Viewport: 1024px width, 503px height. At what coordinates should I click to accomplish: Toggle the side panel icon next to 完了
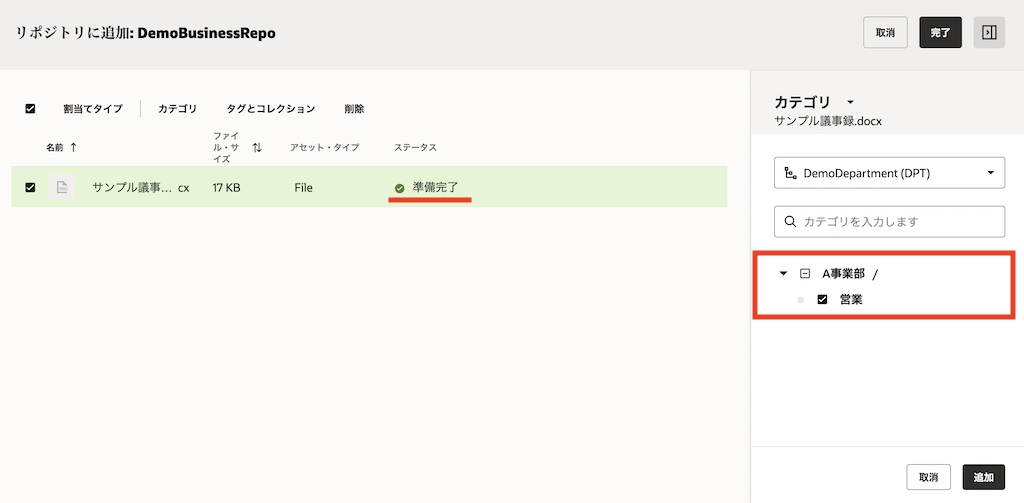click(x=988, y=32)
